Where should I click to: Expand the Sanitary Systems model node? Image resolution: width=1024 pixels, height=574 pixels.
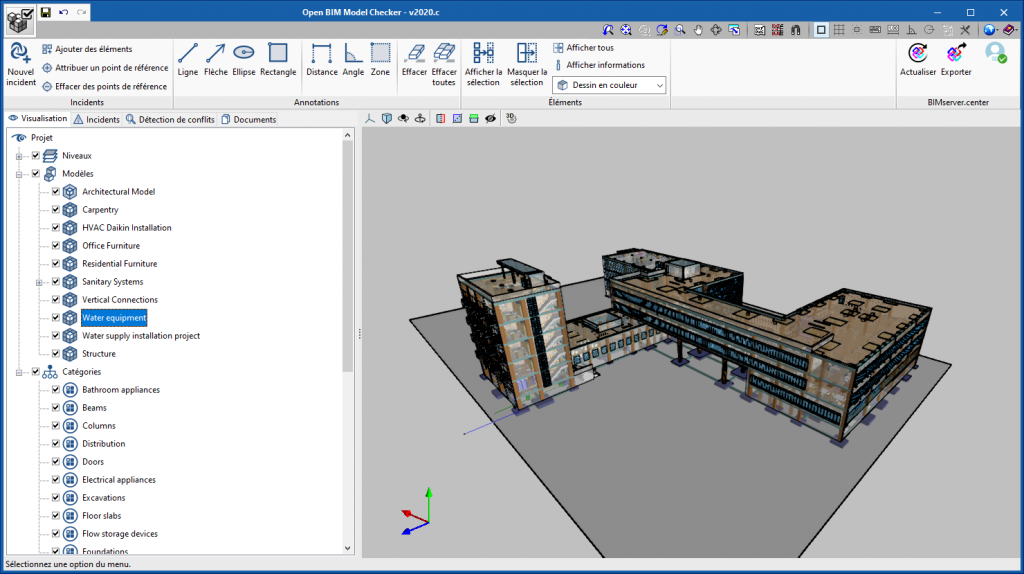pyautogui.click(x=39, y=282)
